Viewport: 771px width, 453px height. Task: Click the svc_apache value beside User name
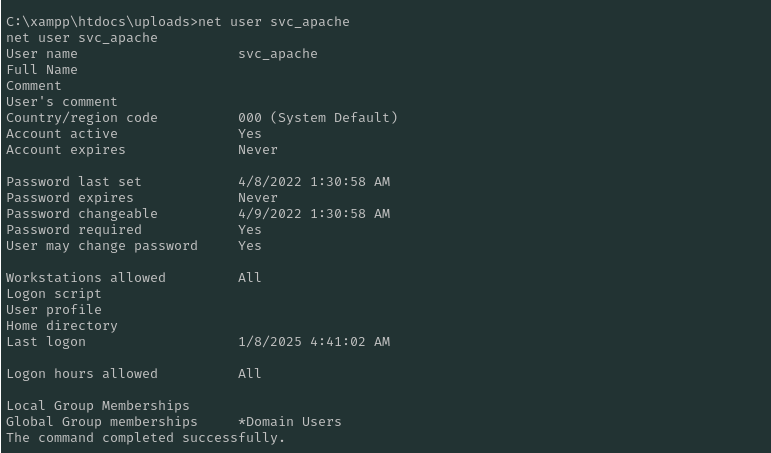point(277,53)
